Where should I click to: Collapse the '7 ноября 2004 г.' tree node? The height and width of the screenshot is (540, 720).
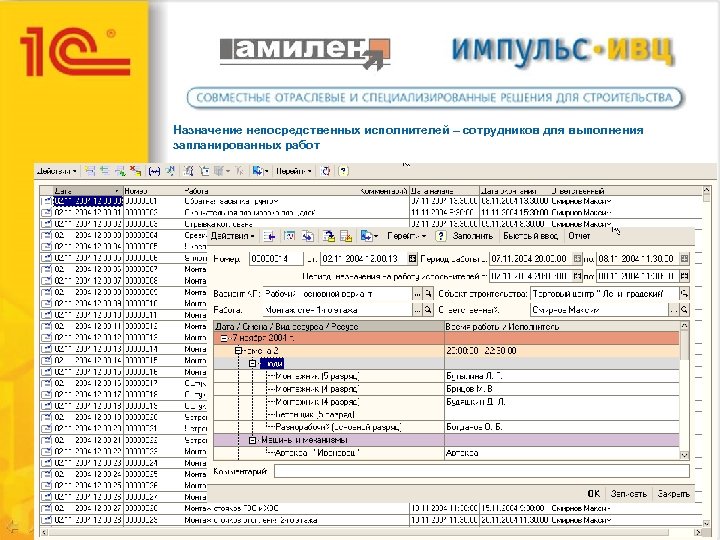(x=224, y=338)
